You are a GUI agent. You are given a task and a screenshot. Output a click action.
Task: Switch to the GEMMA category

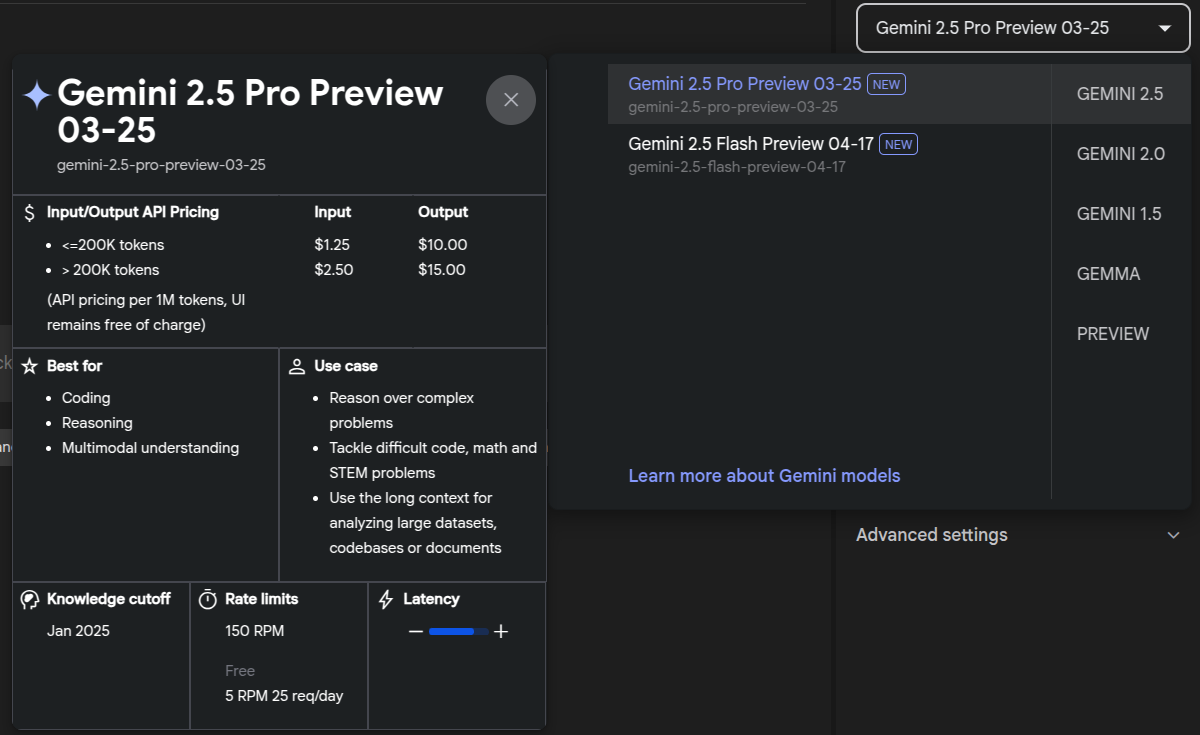tap(1120, 274)
